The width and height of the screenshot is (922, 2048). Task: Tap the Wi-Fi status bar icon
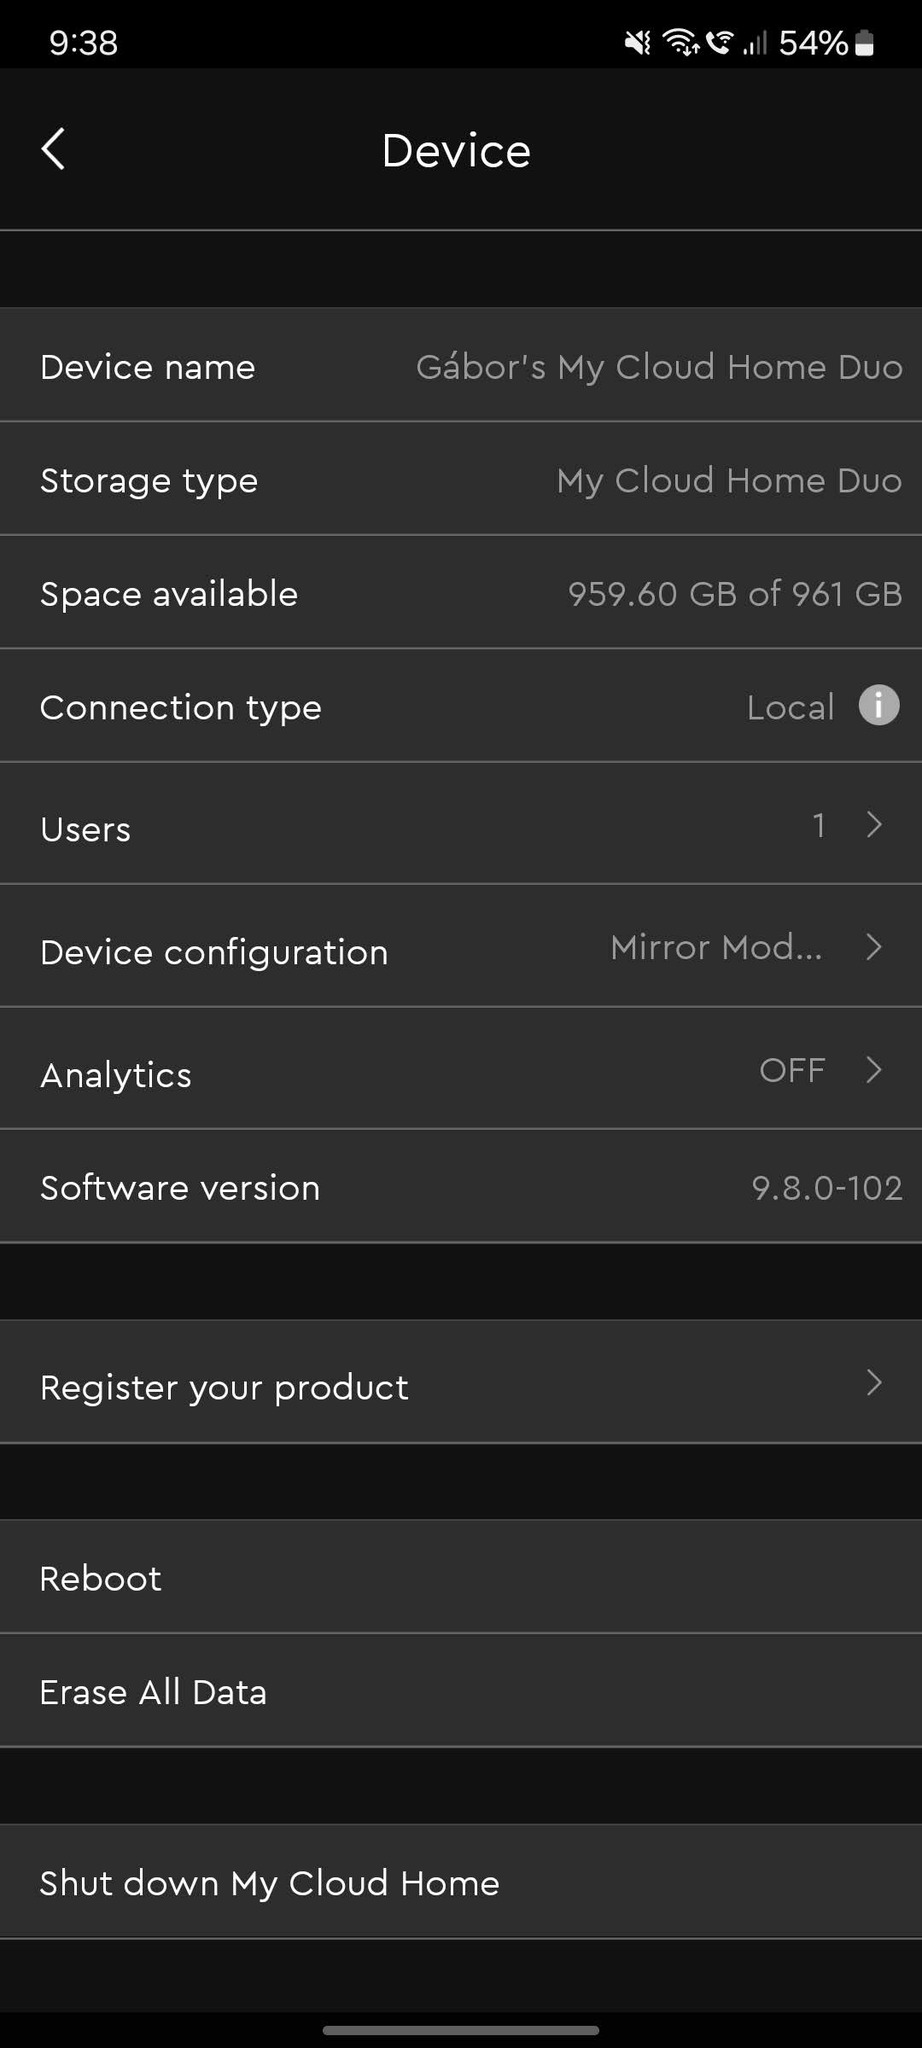tap(680, 43)
